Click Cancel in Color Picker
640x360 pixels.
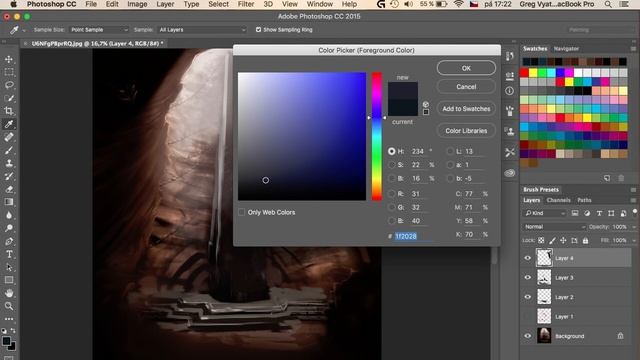click(x=466, y=87)
